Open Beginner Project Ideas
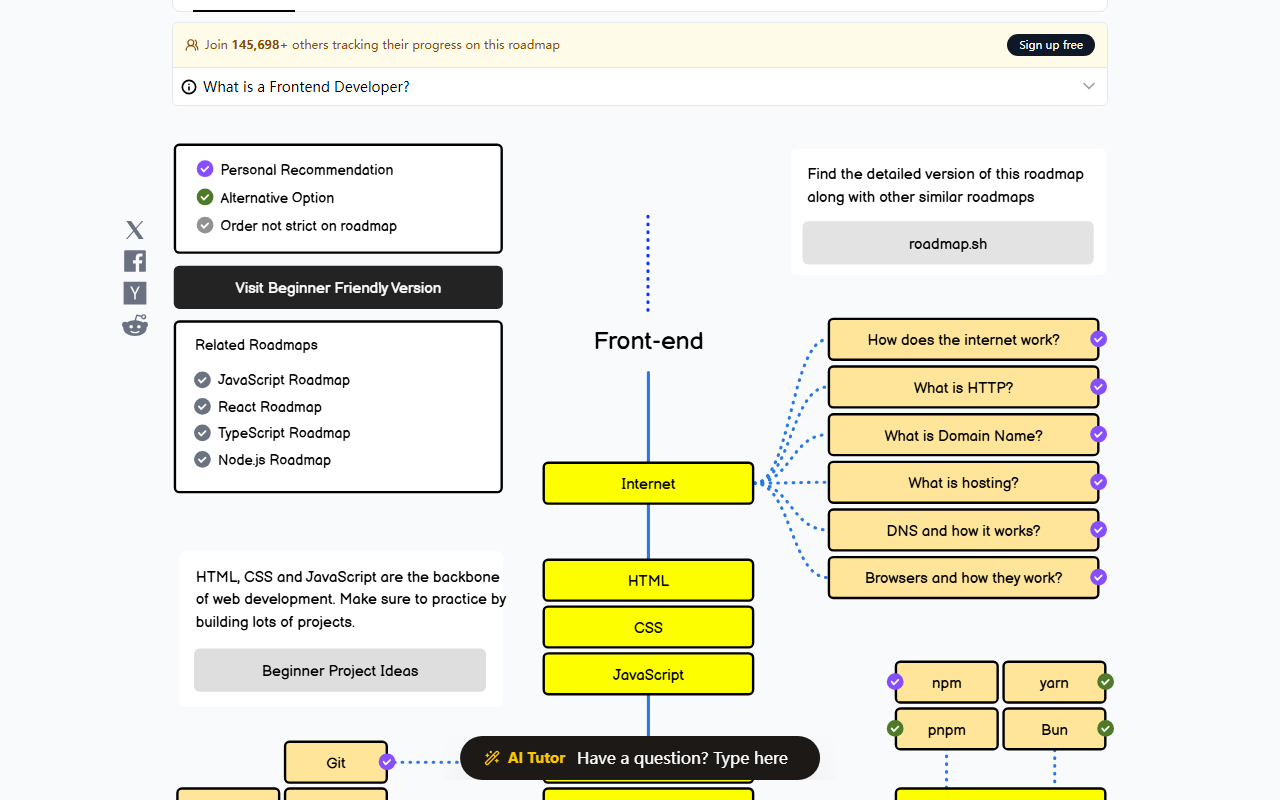1280x800 pixels. (x=340, y=670)
